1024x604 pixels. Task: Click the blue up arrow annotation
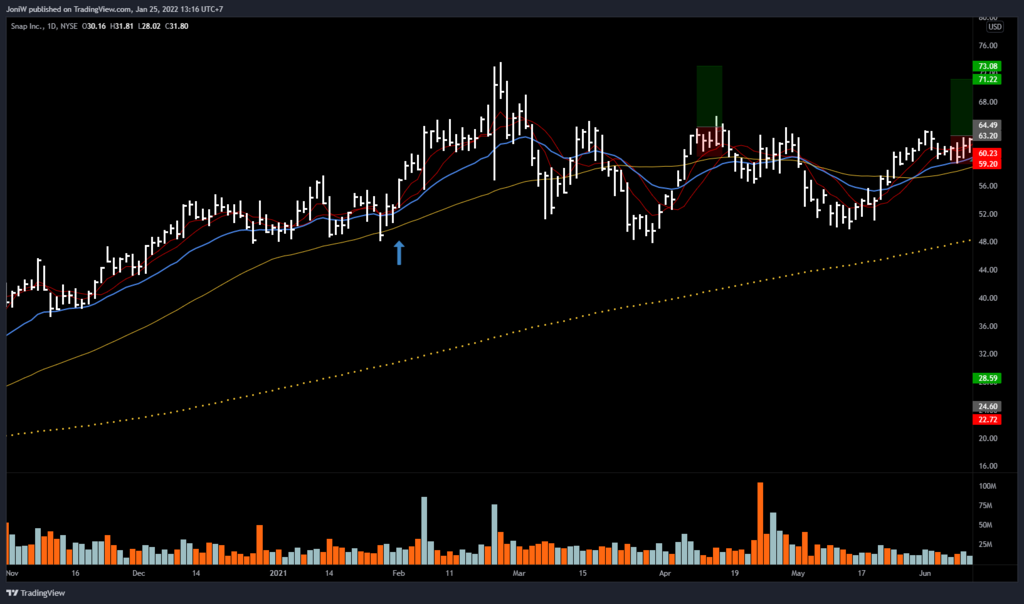pos(399,252)
